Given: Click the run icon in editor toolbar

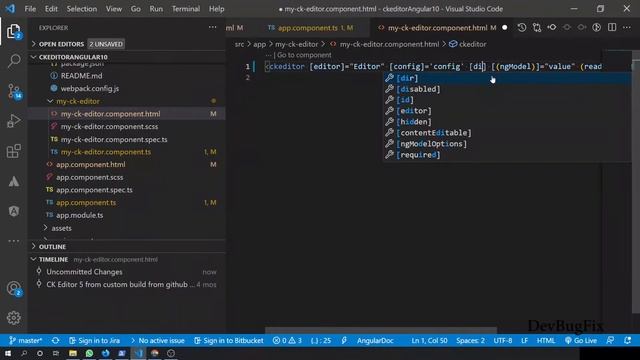Looking at the screenshot, I should (x=597, y=27).
